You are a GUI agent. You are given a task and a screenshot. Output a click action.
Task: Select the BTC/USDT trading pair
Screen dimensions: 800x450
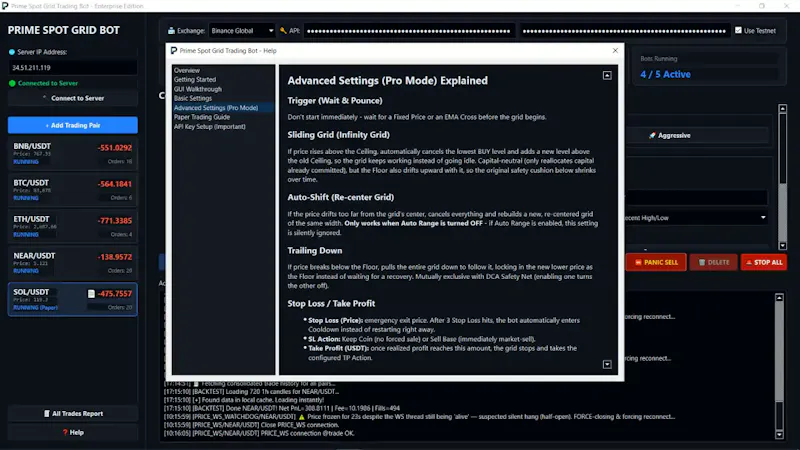point(72,190)
